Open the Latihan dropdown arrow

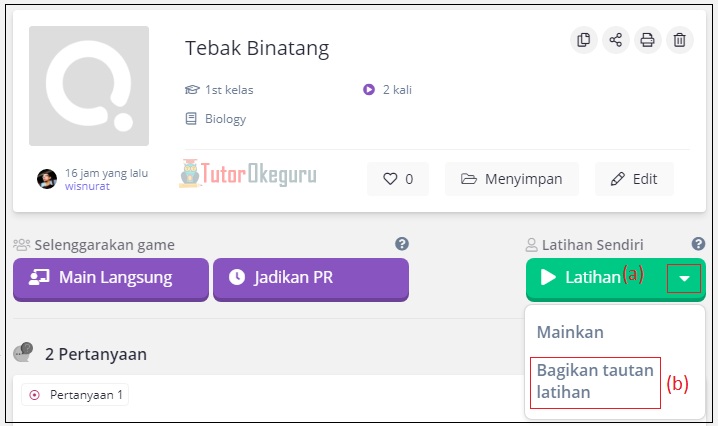tap(684, 279)
